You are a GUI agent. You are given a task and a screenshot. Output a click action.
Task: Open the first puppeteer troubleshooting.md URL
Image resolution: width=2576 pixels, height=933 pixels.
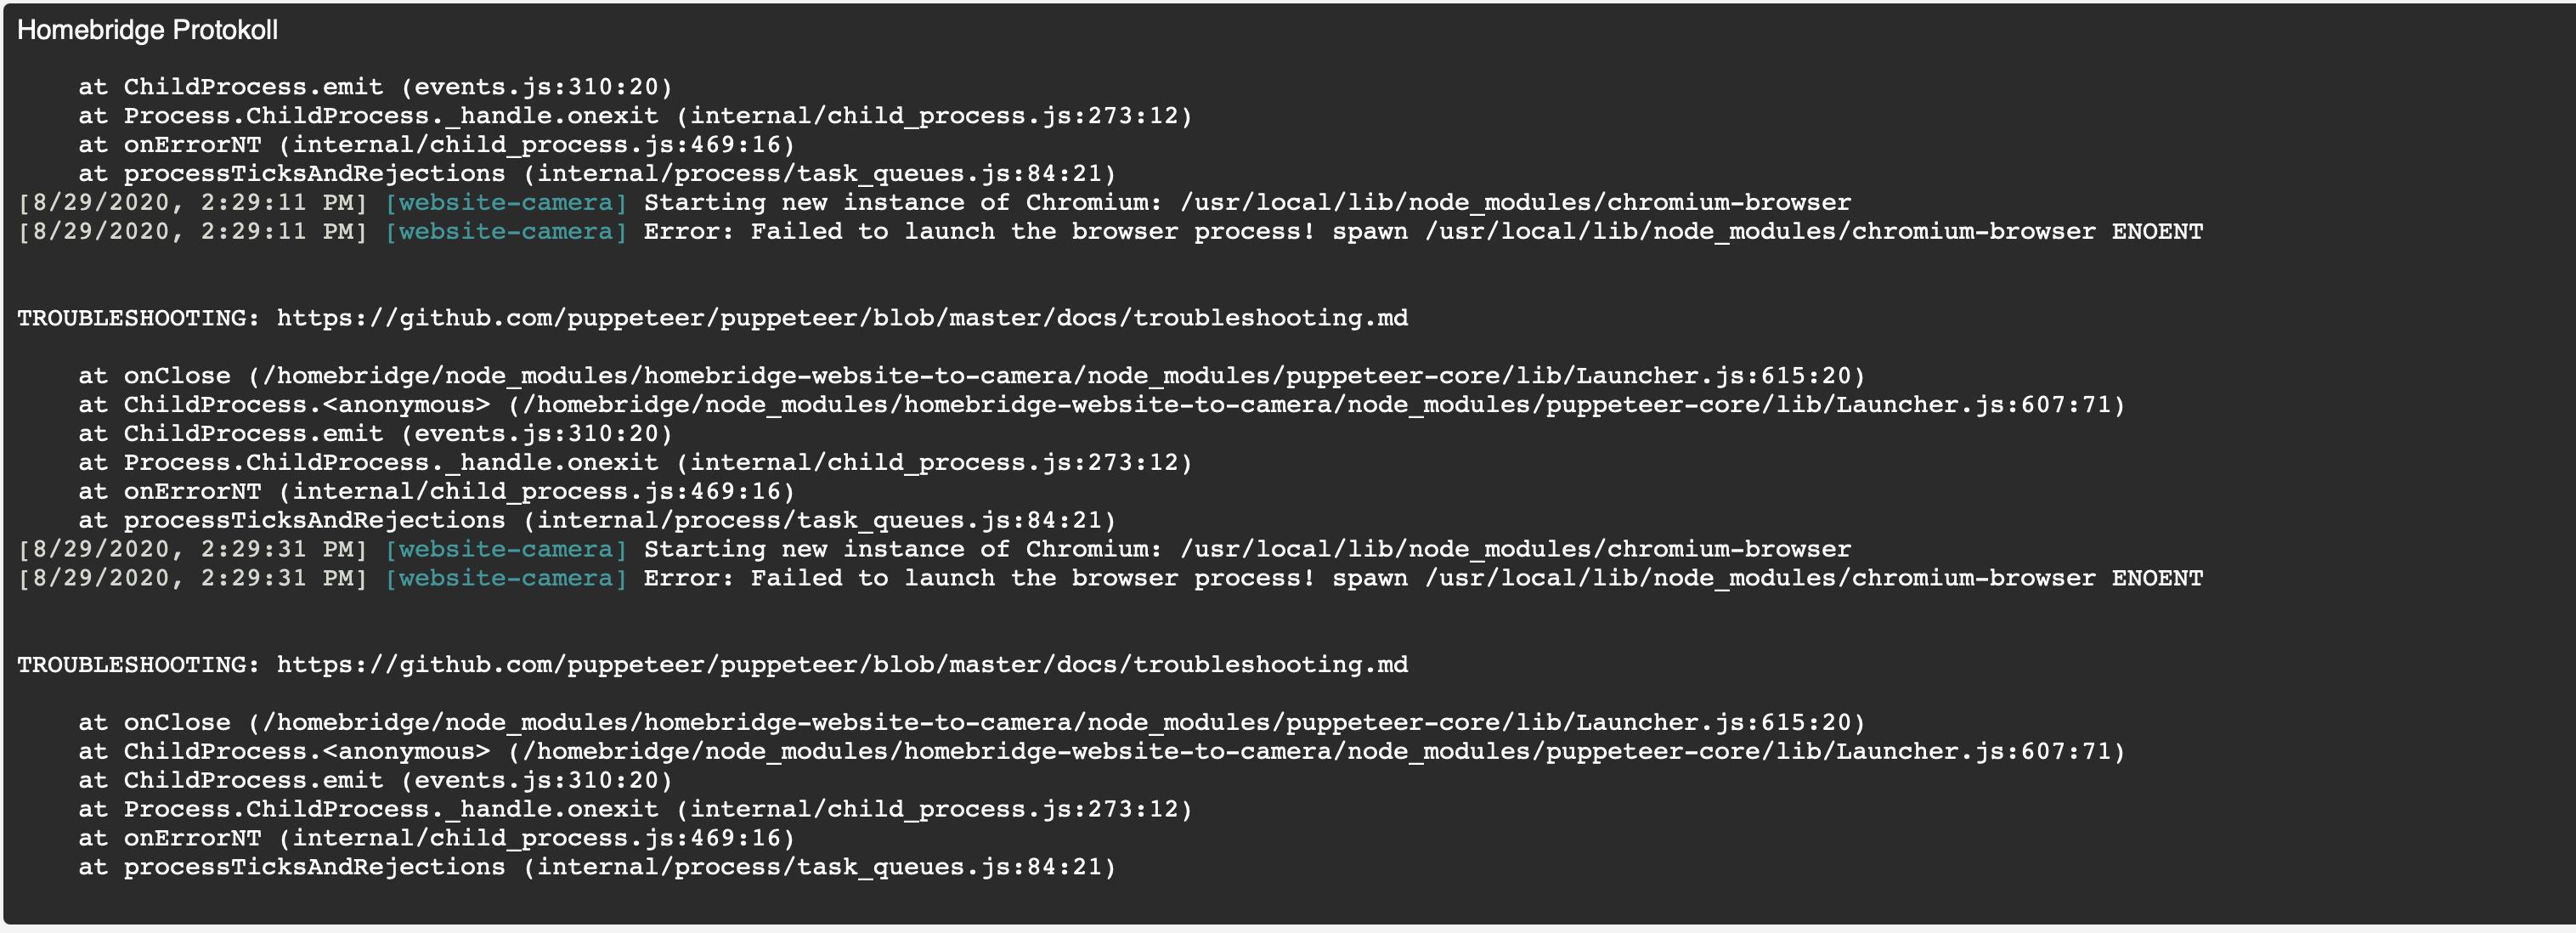[x=841, y=318]
